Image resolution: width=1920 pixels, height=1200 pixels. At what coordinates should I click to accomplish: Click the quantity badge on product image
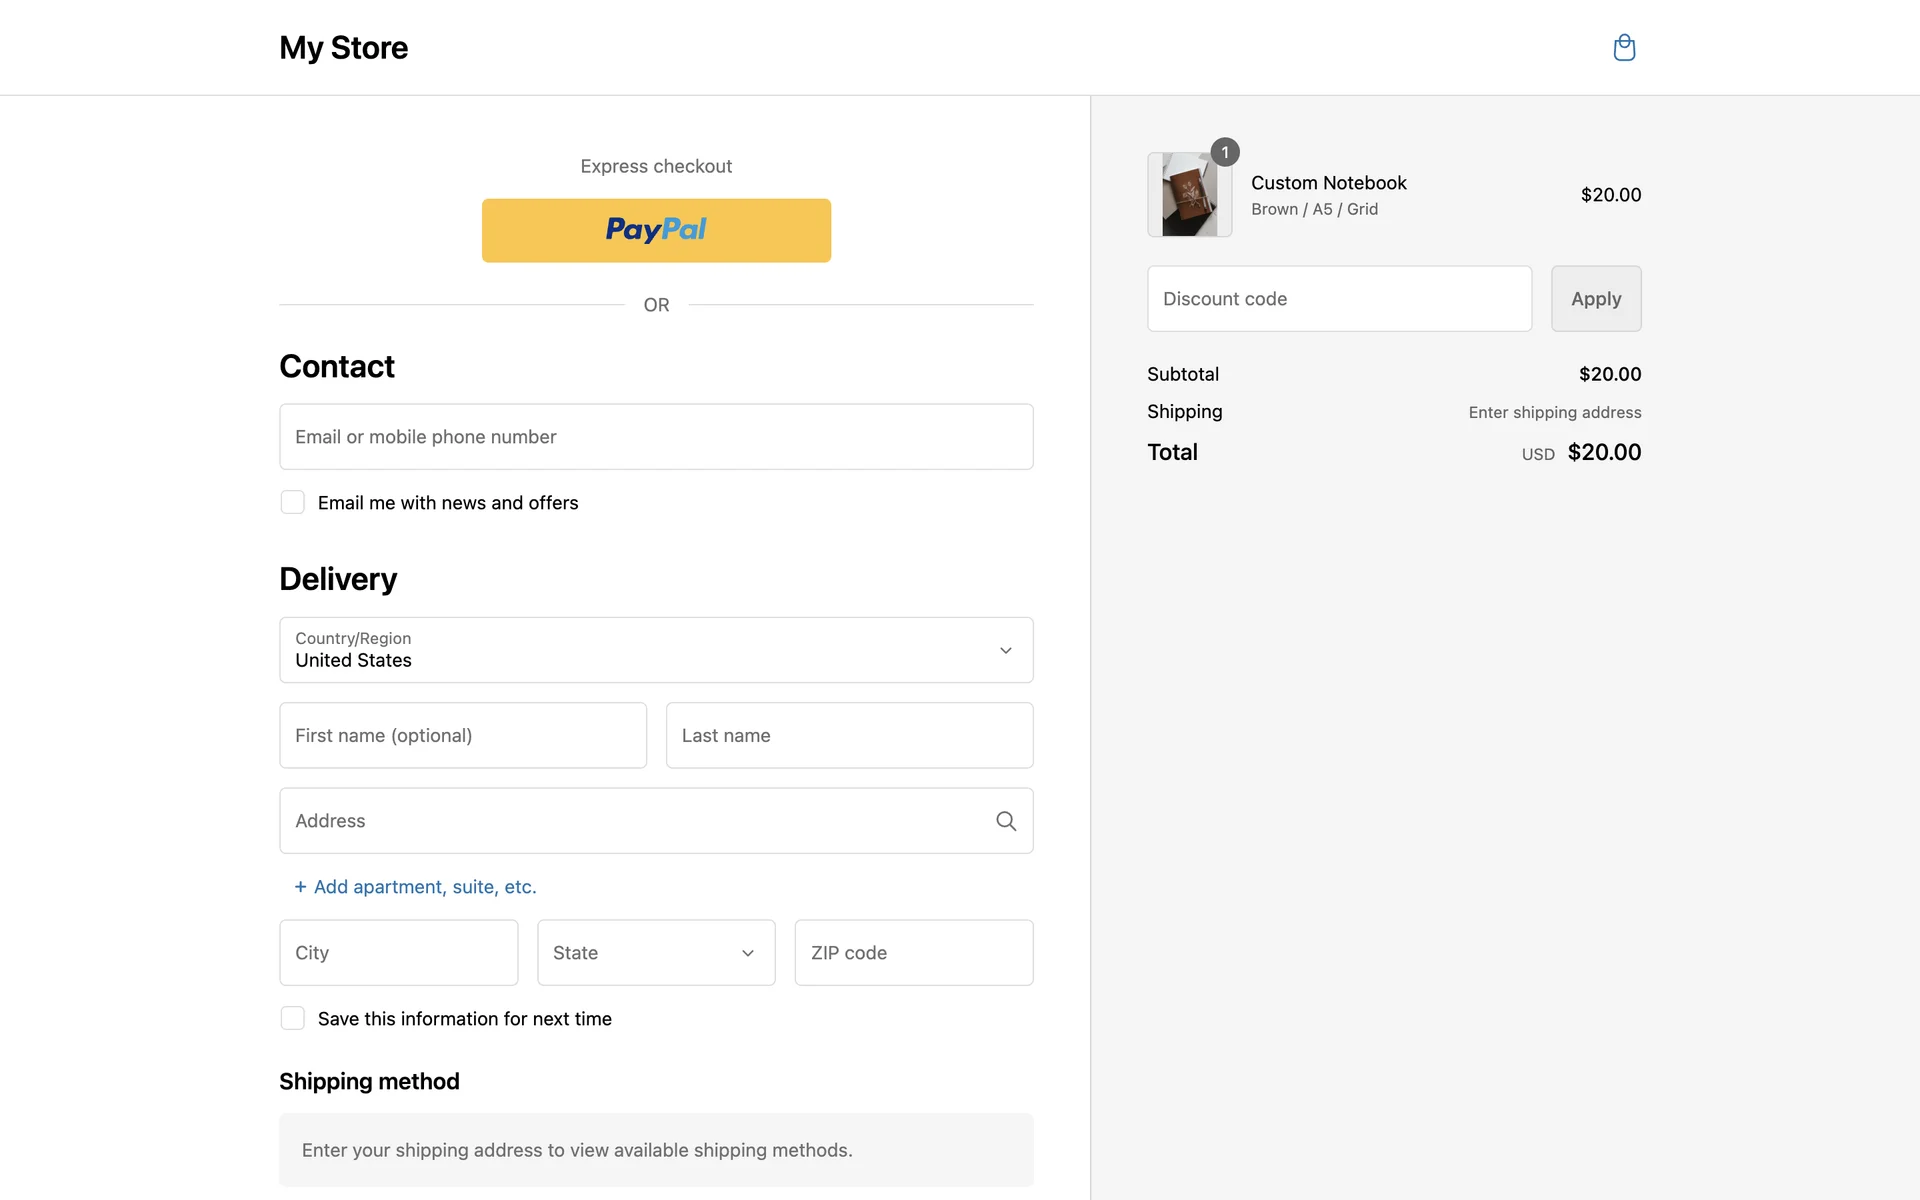click(1225, 152)
